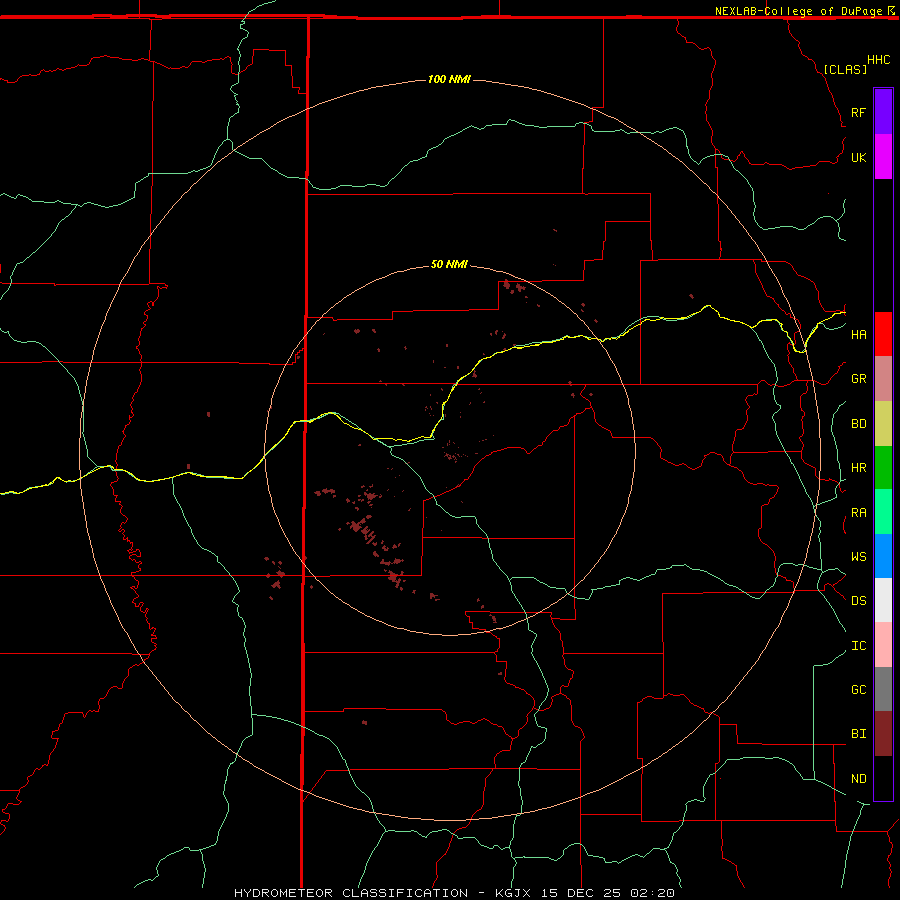Click the WS legend label
This screenshot has width=900, height=900.
[858, 556]
